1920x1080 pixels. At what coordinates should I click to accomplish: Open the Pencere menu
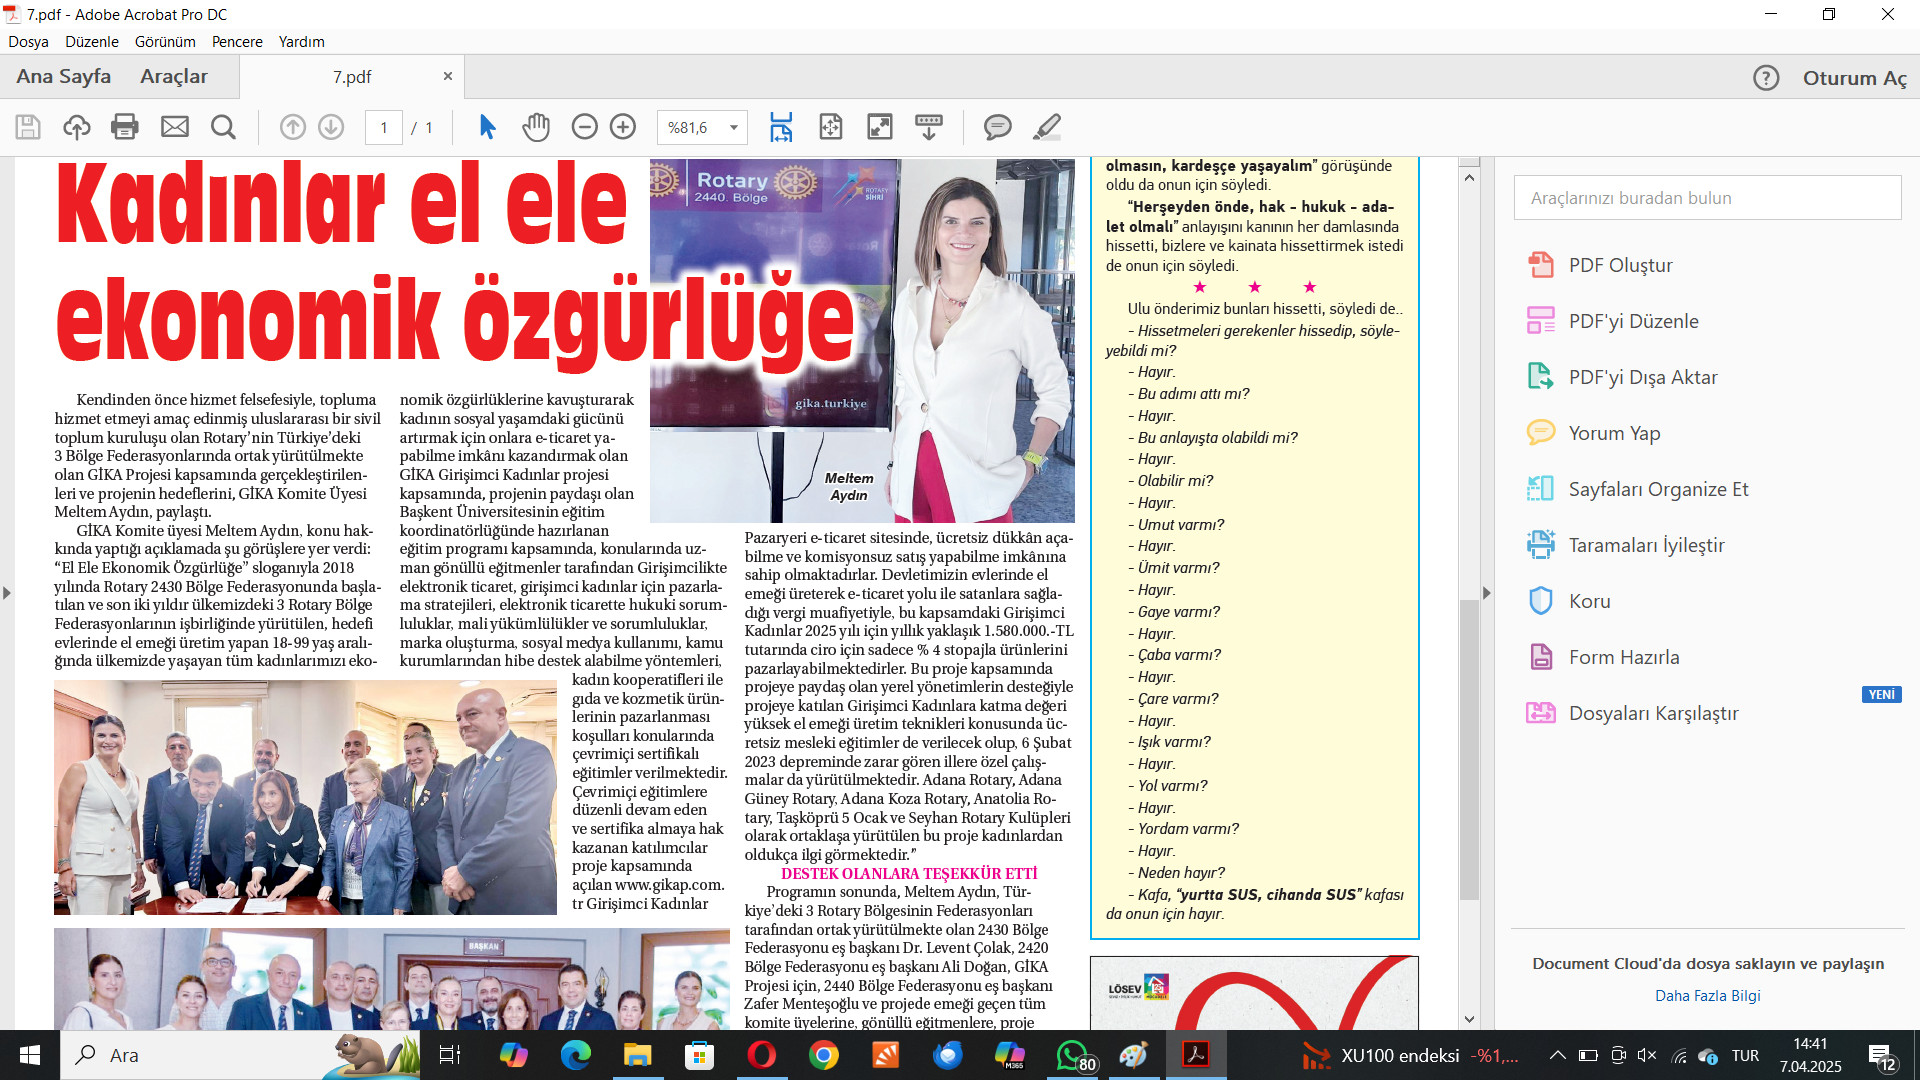[x=237, y=42]
